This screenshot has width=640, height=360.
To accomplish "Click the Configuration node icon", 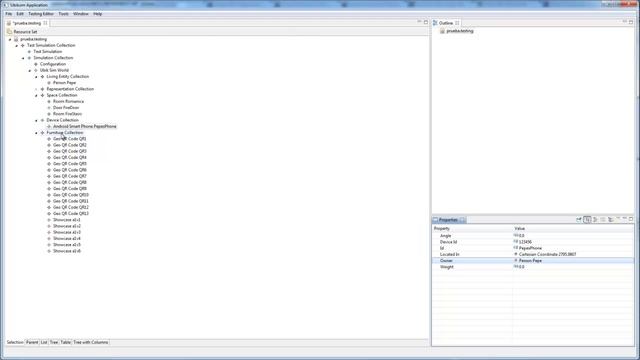I will click(x=36, y=64).
